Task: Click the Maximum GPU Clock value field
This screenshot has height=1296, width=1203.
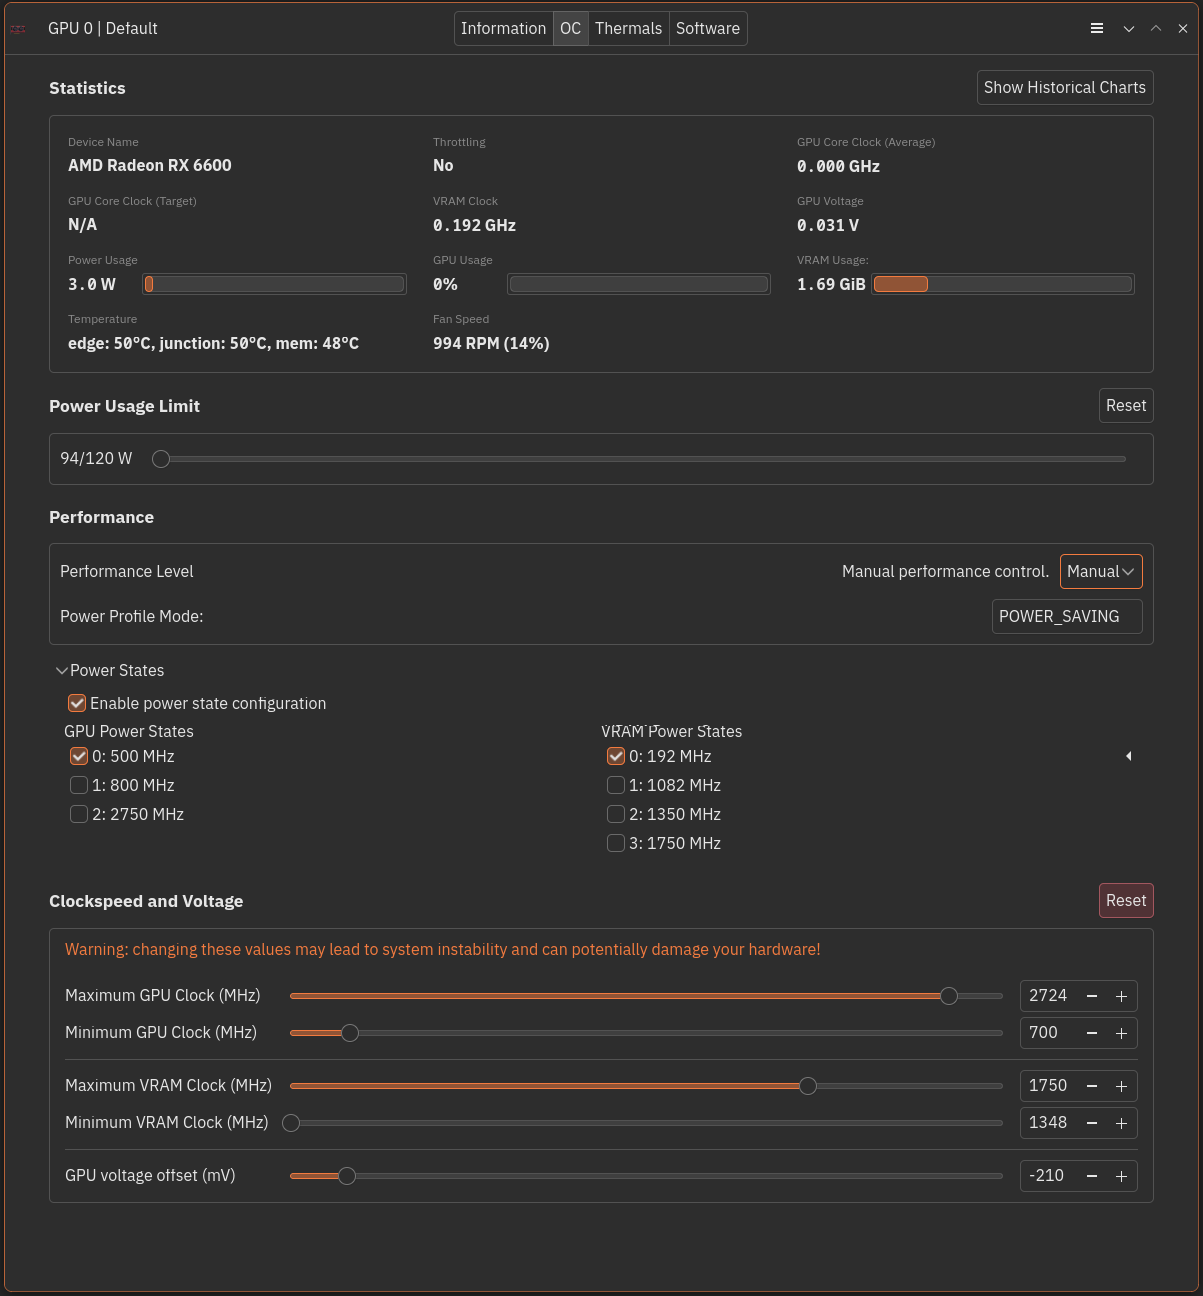Action: 1048,996
